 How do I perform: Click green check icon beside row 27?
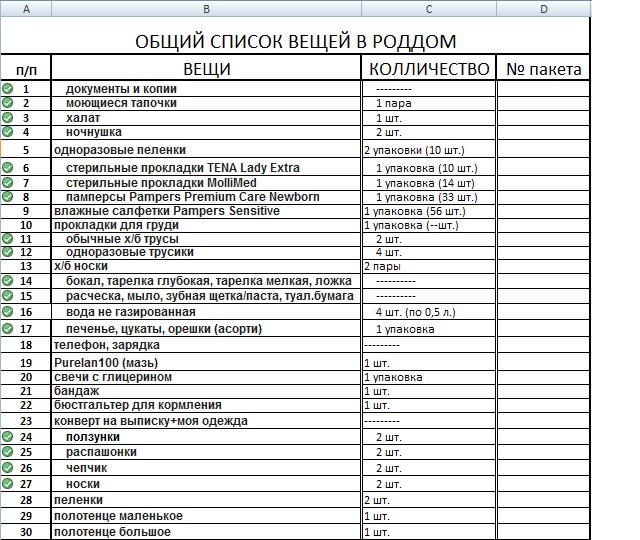pos(7,484)
